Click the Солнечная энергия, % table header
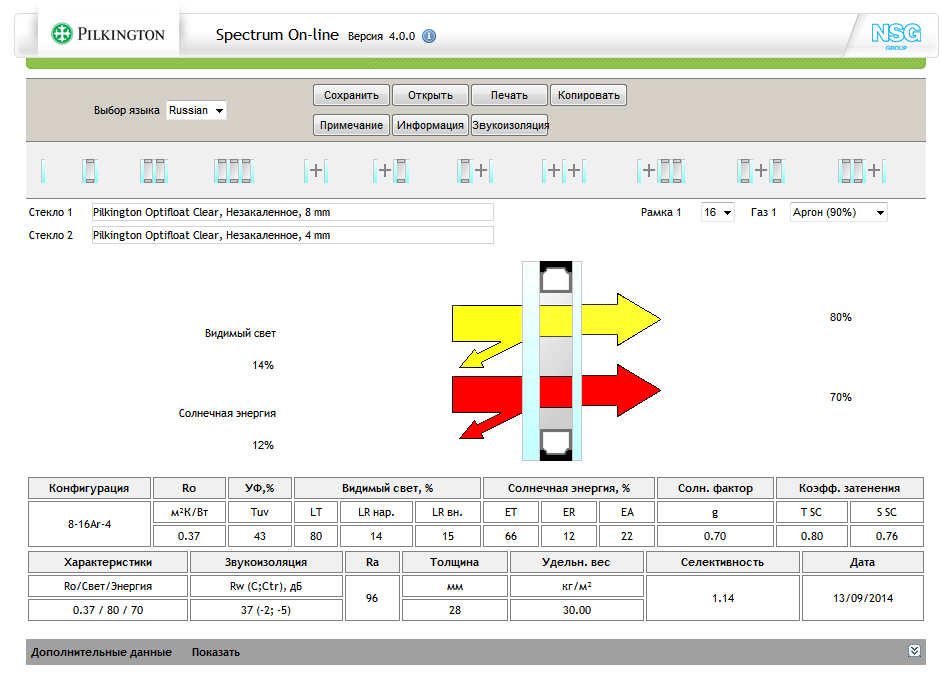942x684 pixels. pyautogui.click(x=568, y=488)
